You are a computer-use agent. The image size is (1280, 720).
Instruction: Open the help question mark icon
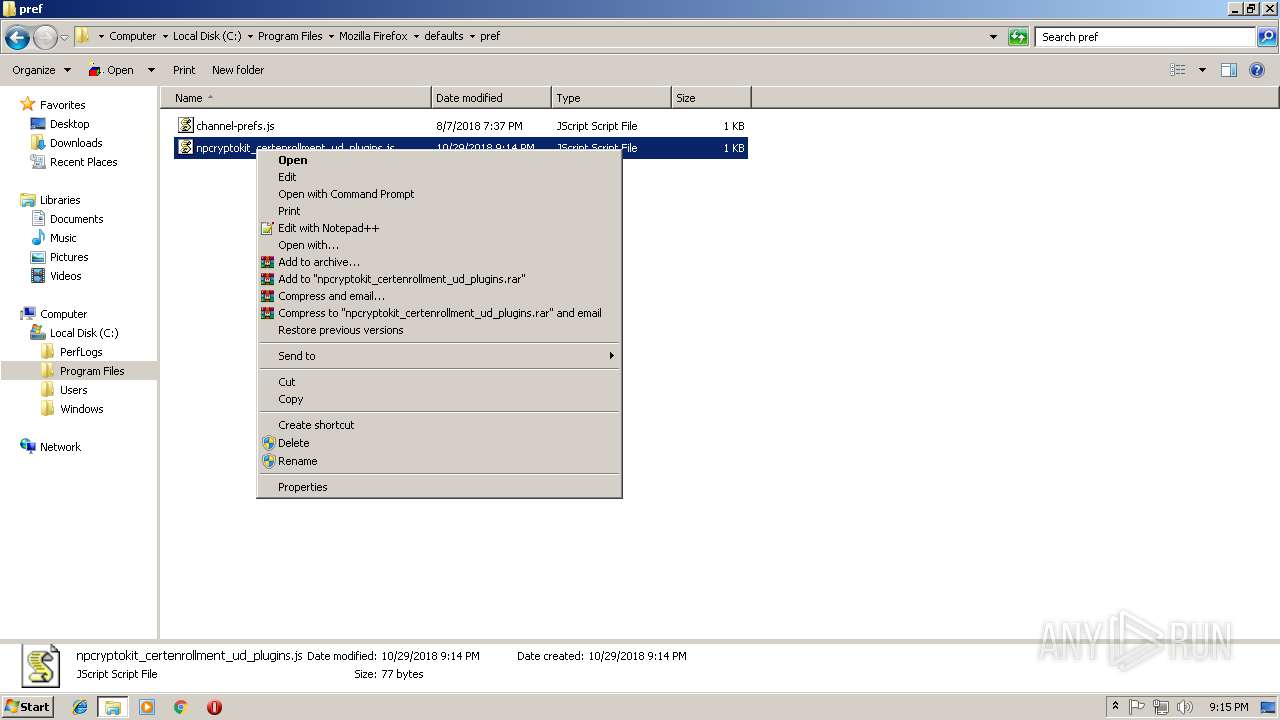coord(1258,70)
